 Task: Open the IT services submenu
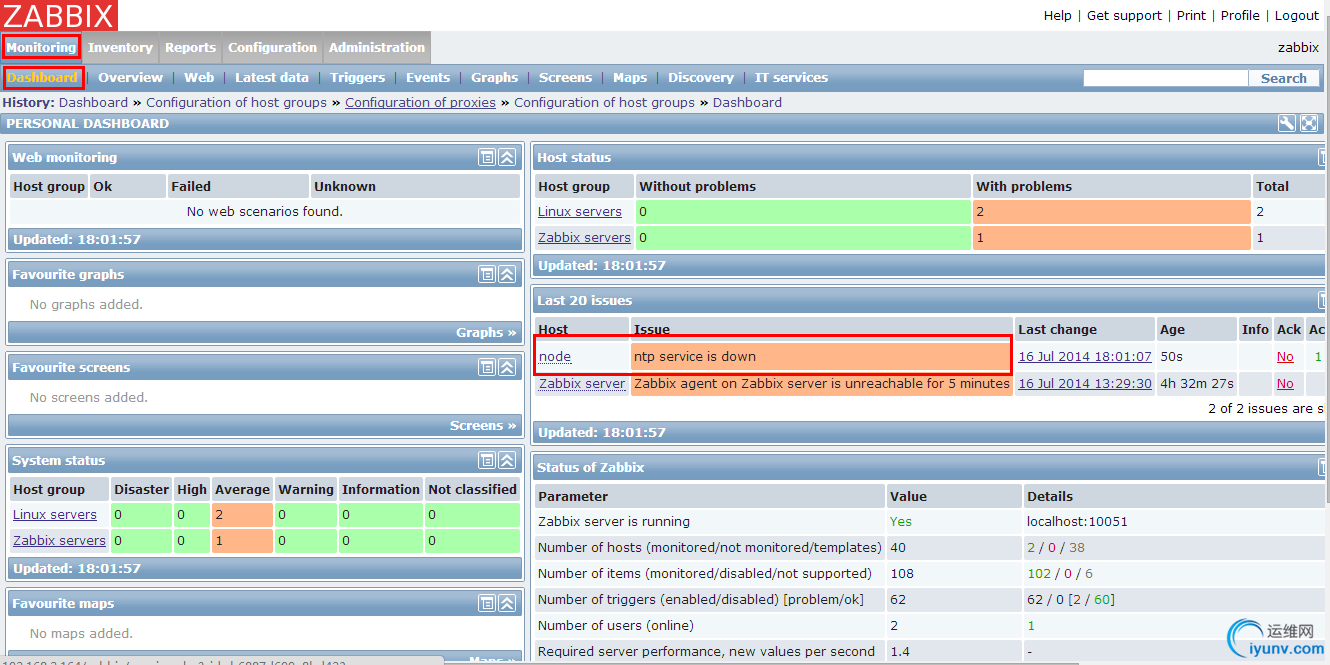click(x=791, y=77)
